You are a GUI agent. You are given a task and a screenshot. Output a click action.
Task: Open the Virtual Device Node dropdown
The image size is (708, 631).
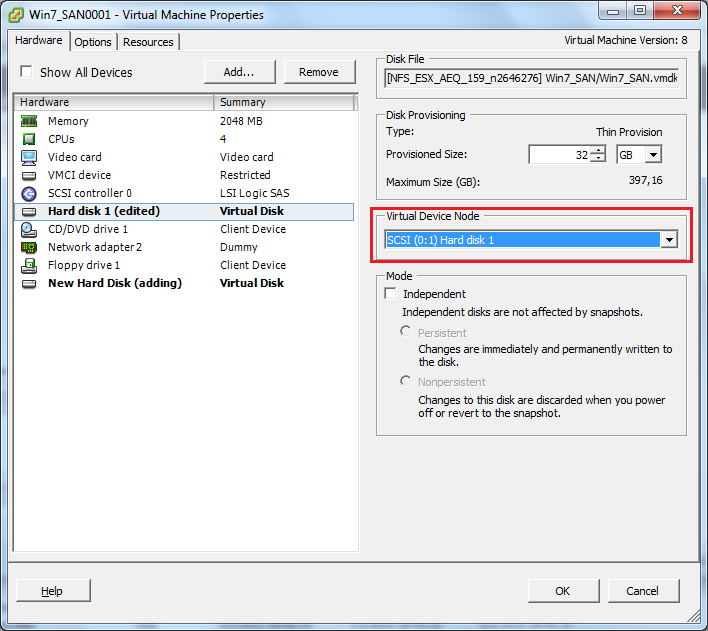[669, 240]
